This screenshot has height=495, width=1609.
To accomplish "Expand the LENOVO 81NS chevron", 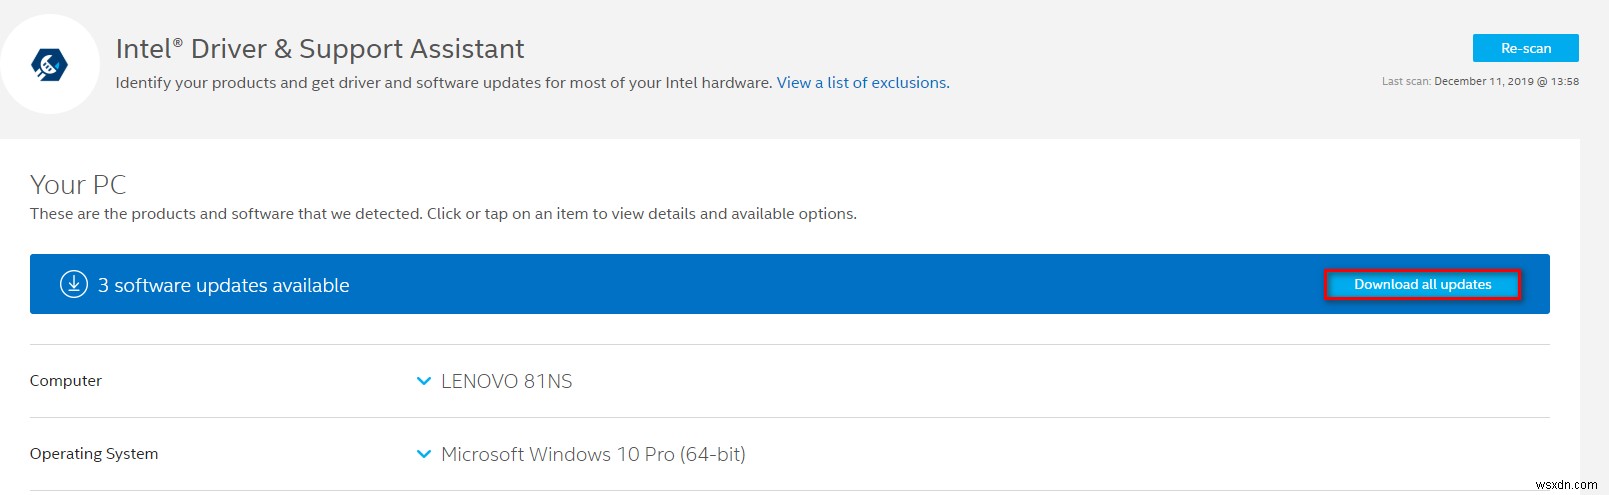I will point(424,381).
